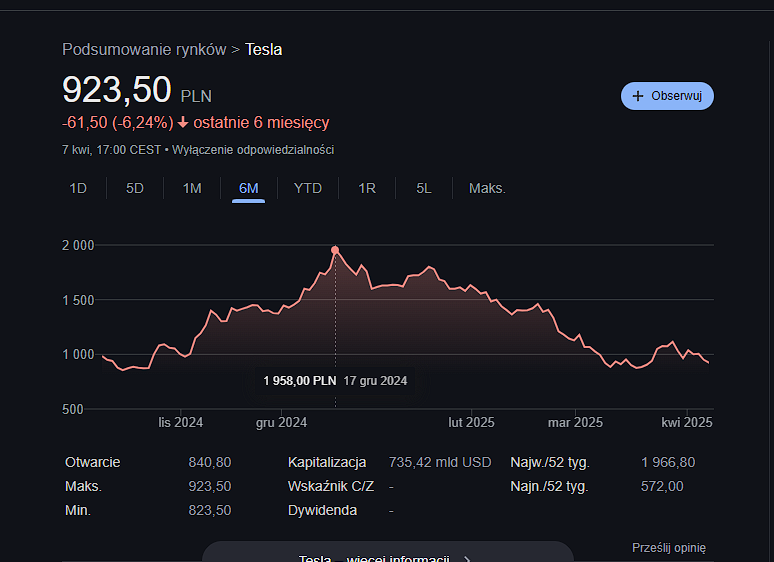Select the active 6M range tab
The image size is (774, 562).
(x=249, y=188)
